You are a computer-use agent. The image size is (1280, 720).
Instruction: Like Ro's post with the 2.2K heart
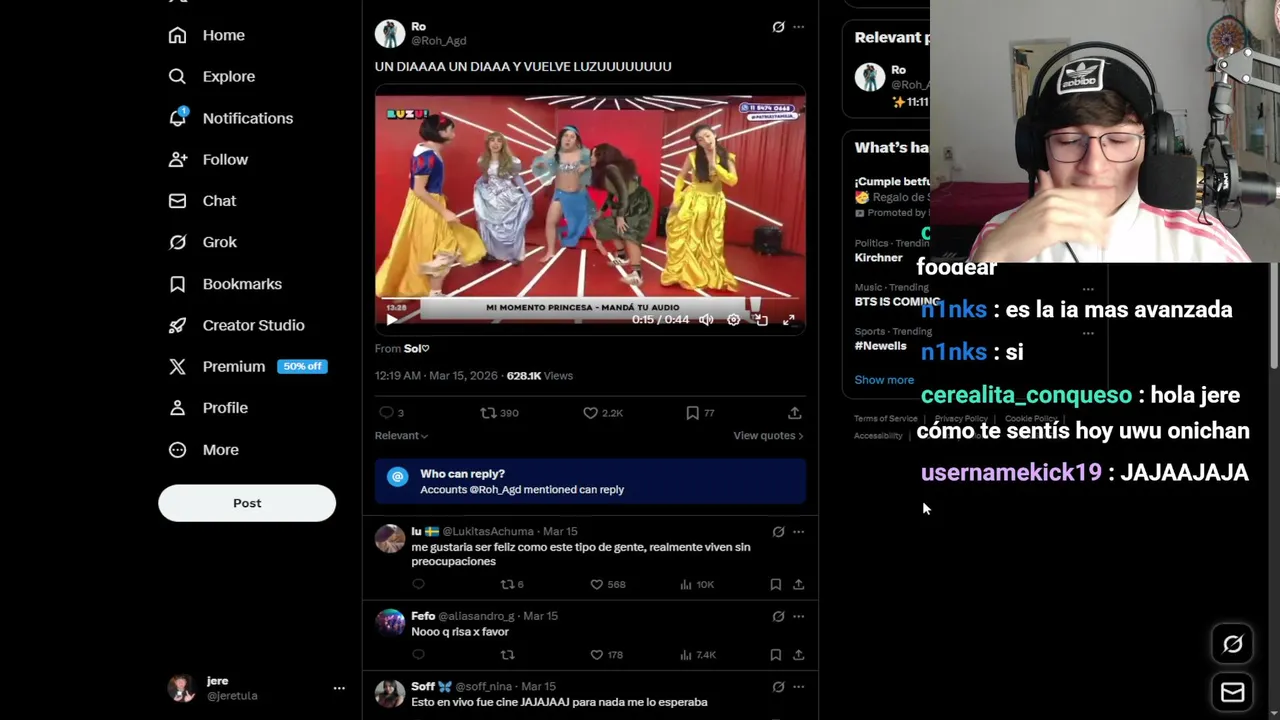[590, 413]
